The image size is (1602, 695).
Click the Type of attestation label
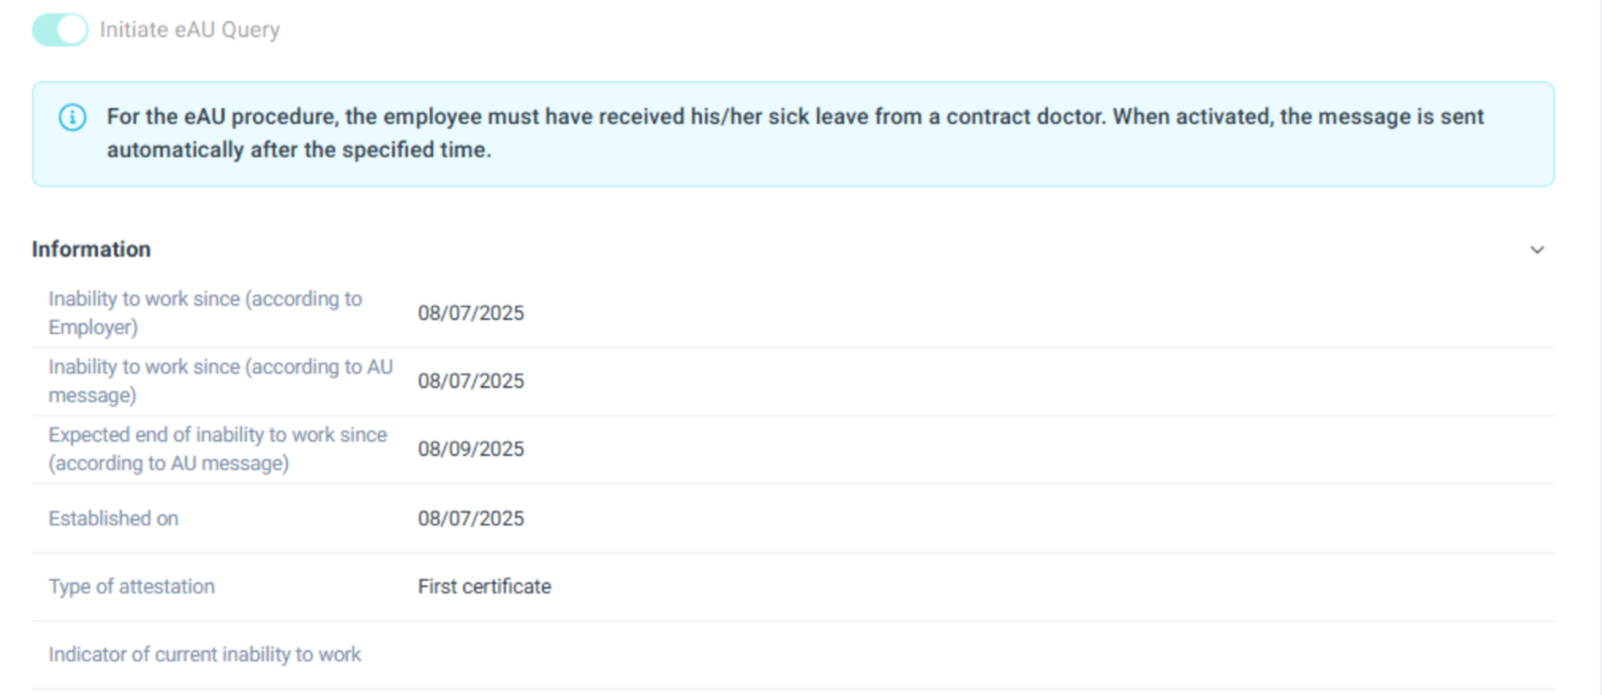coord(131,586)
